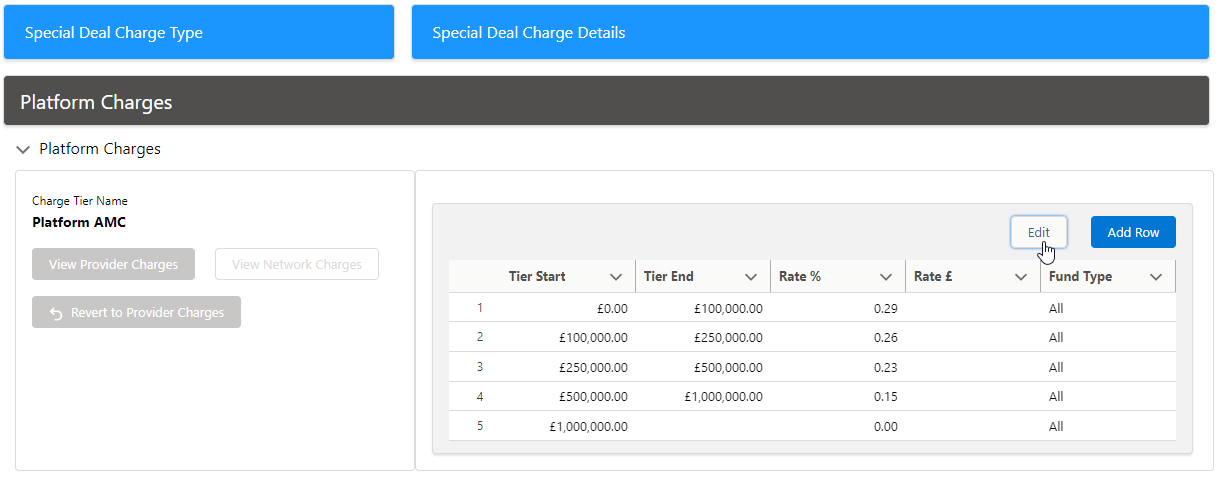Open the Tier Start column dropdown

pos(616,277)
